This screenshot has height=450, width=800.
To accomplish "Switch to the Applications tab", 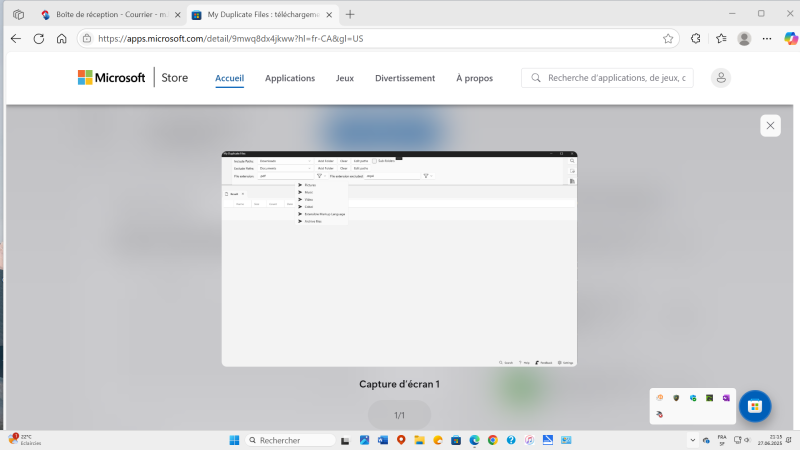I will (x=290, y=78).
